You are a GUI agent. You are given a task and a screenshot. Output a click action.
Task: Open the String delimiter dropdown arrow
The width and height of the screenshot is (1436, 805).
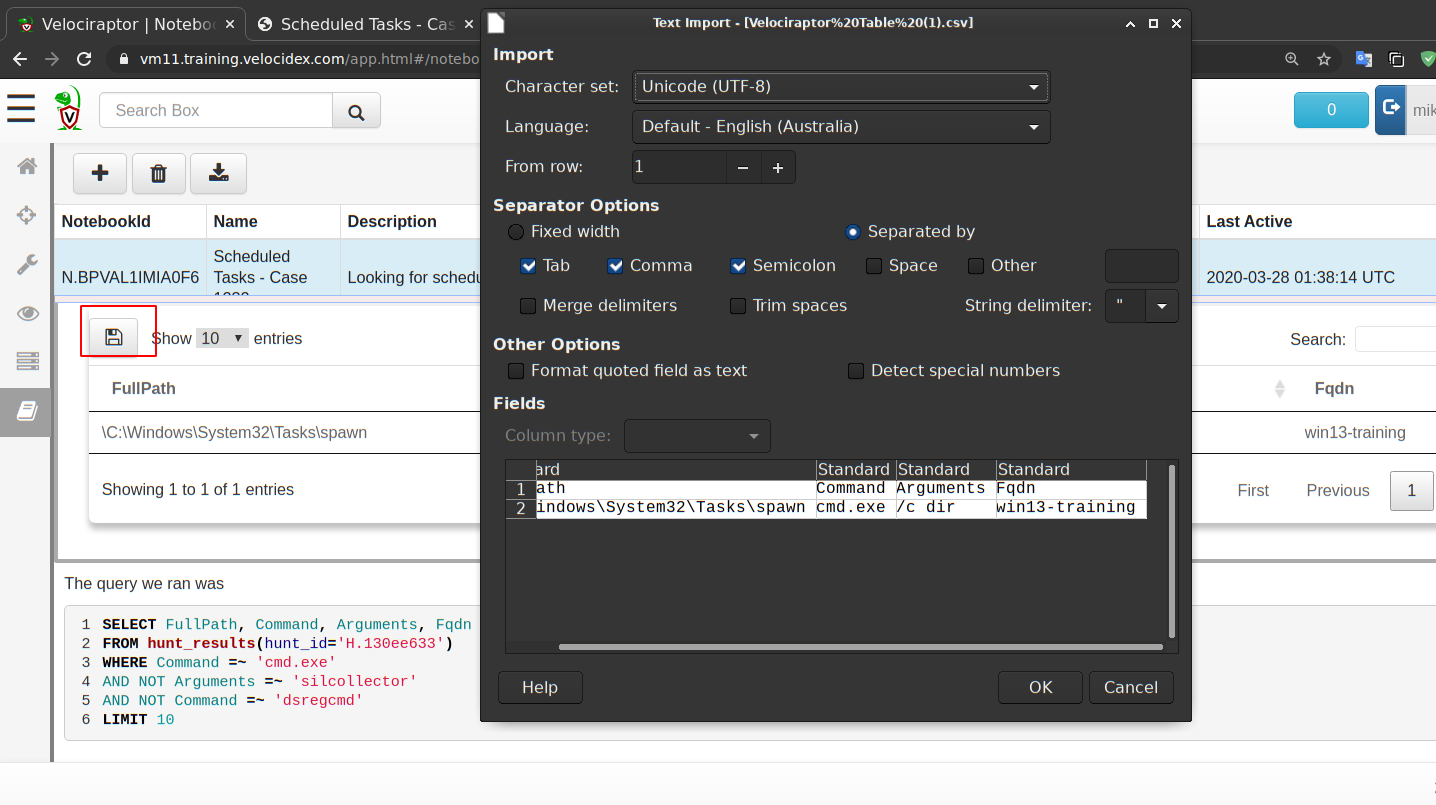(1162, 306)
